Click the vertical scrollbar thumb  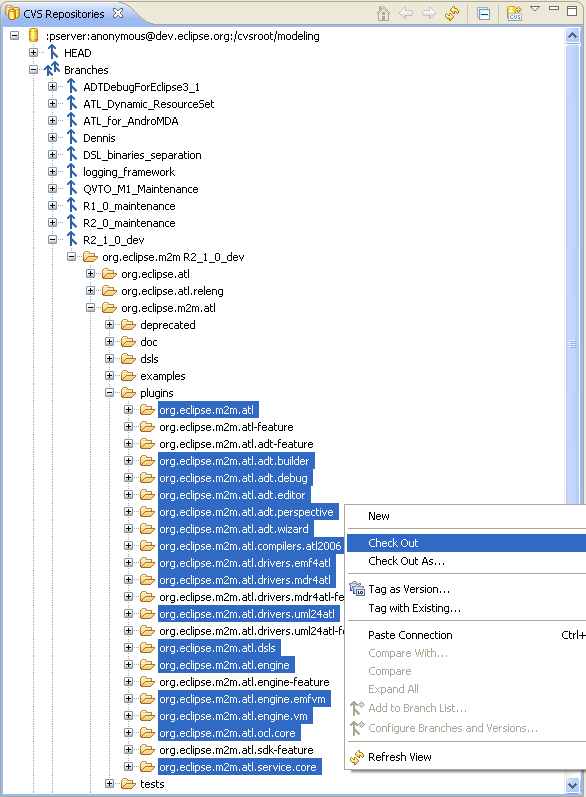click(572, 344)
